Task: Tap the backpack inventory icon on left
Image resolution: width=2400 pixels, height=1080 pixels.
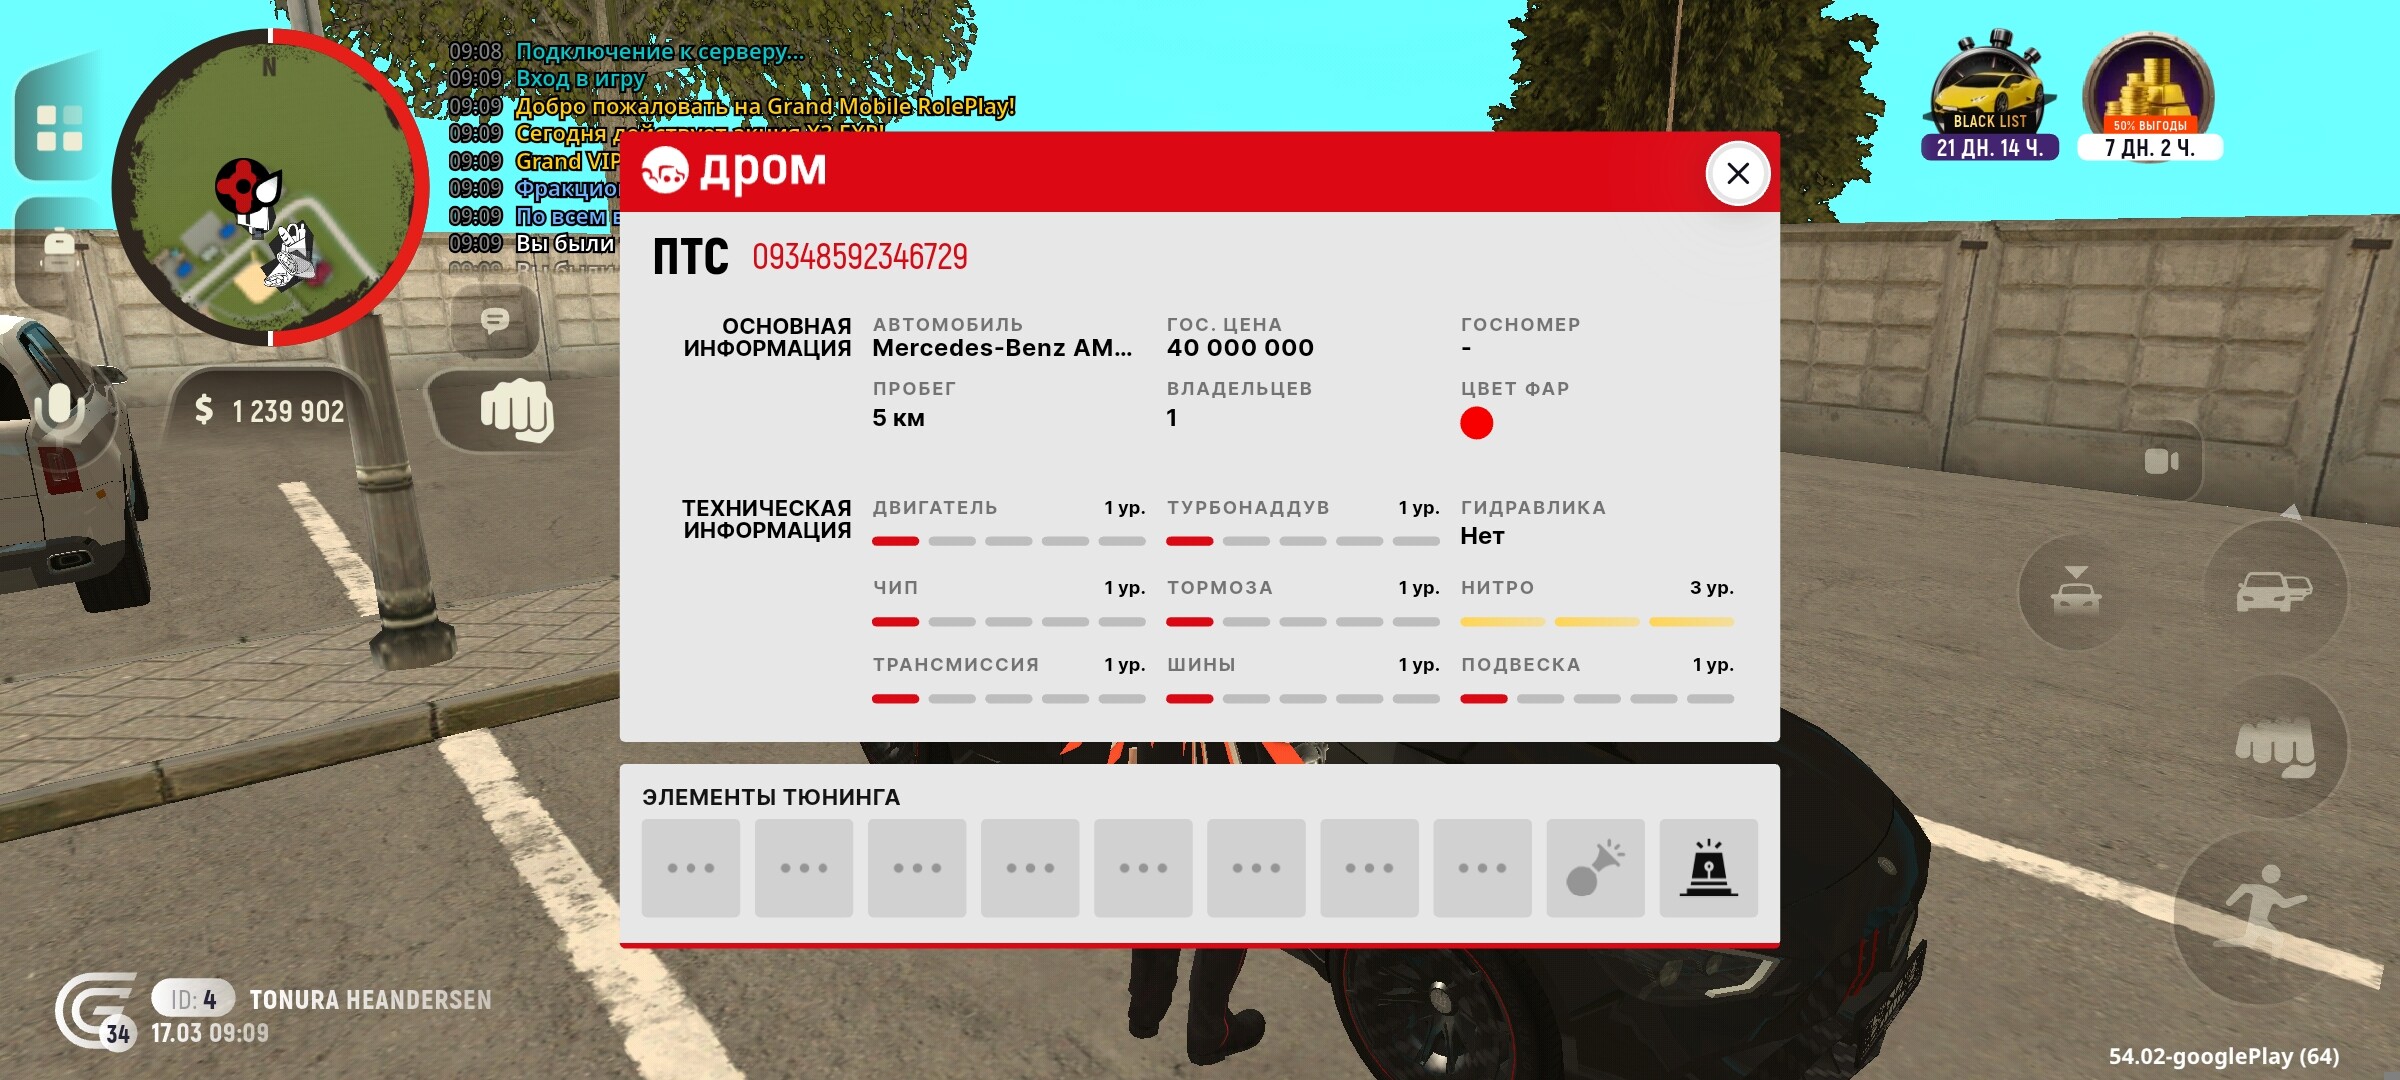Action: (58, 248)
